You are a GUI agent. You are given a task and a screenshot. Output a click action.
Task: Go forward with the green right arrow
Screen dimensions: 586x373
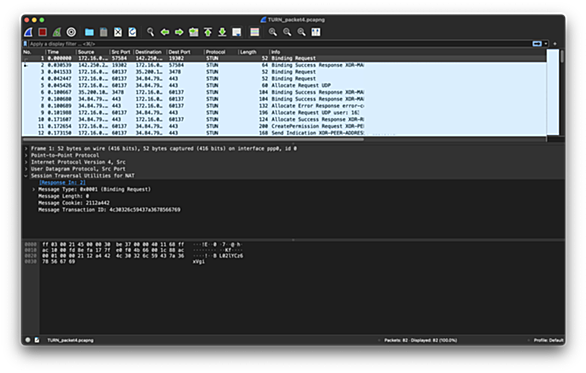tap(179, 32)
